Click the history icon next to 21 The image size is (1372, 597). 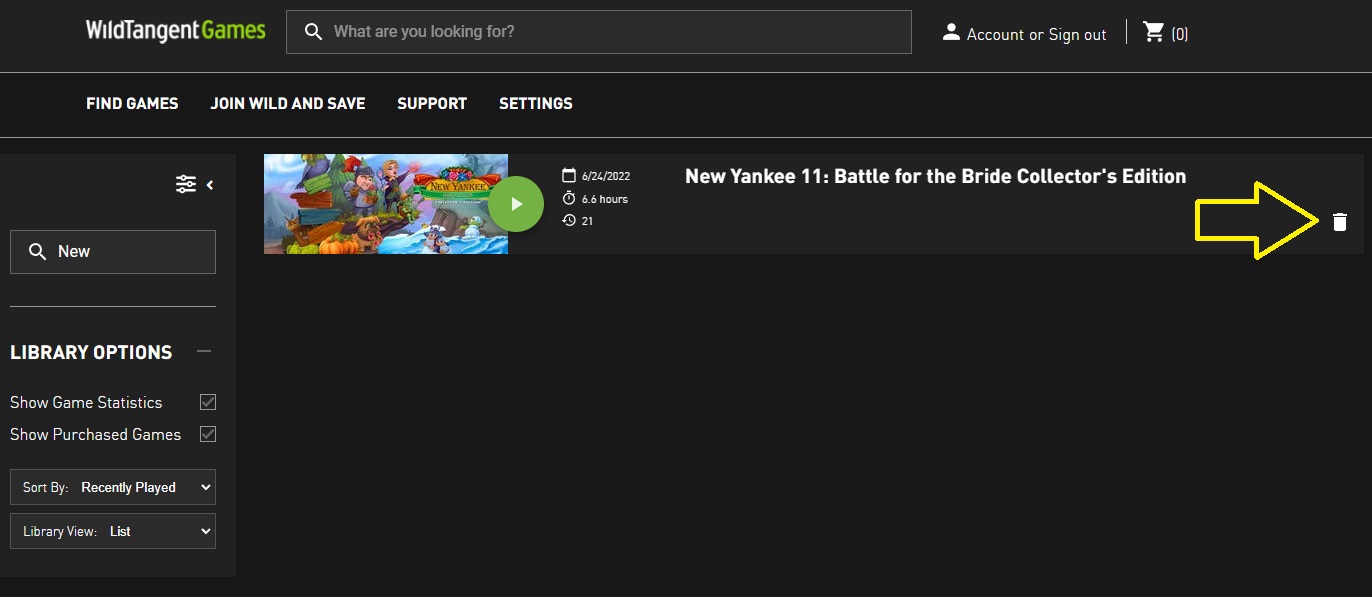tap(569, 220)
